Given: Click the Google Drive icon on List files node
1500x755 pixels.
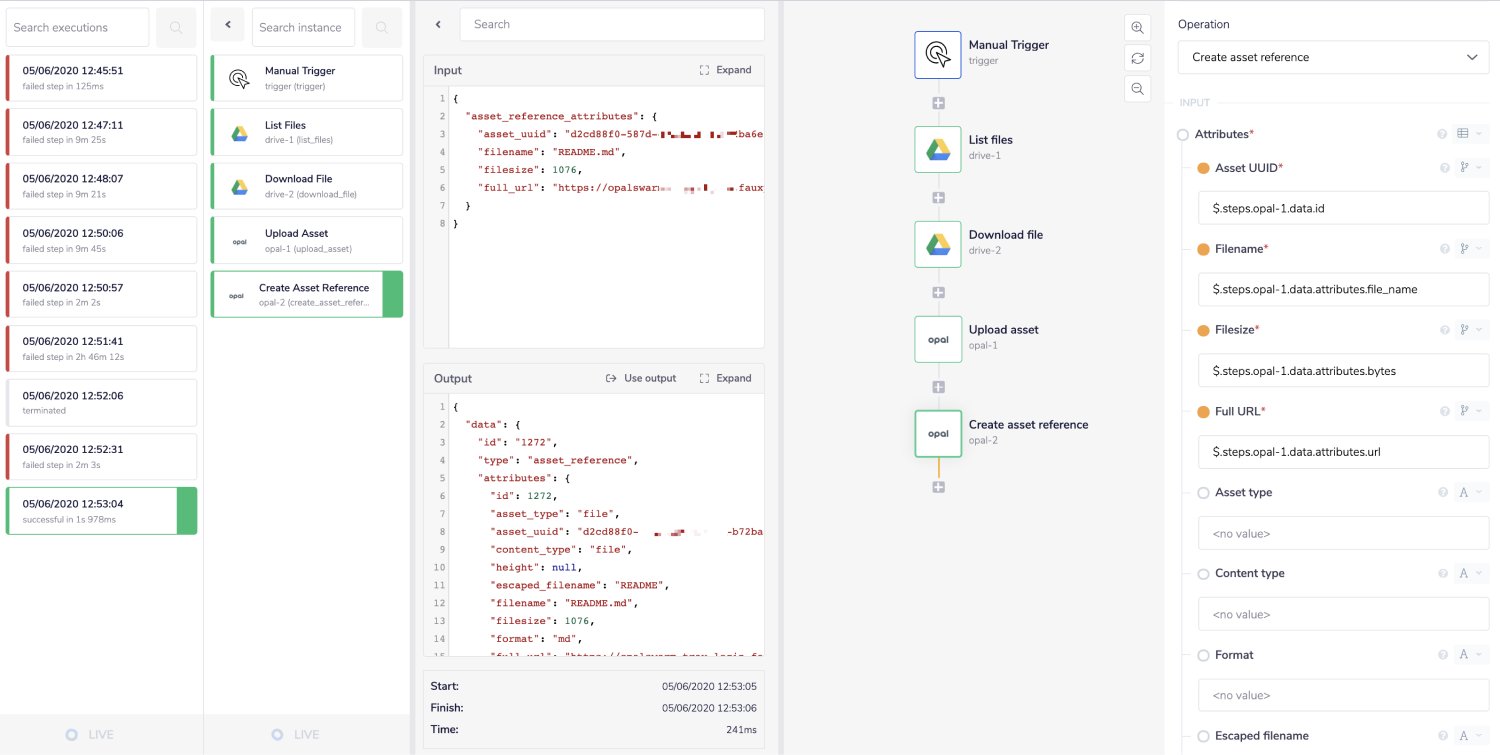Looking at the screenshot, I should tap(937, 149).
